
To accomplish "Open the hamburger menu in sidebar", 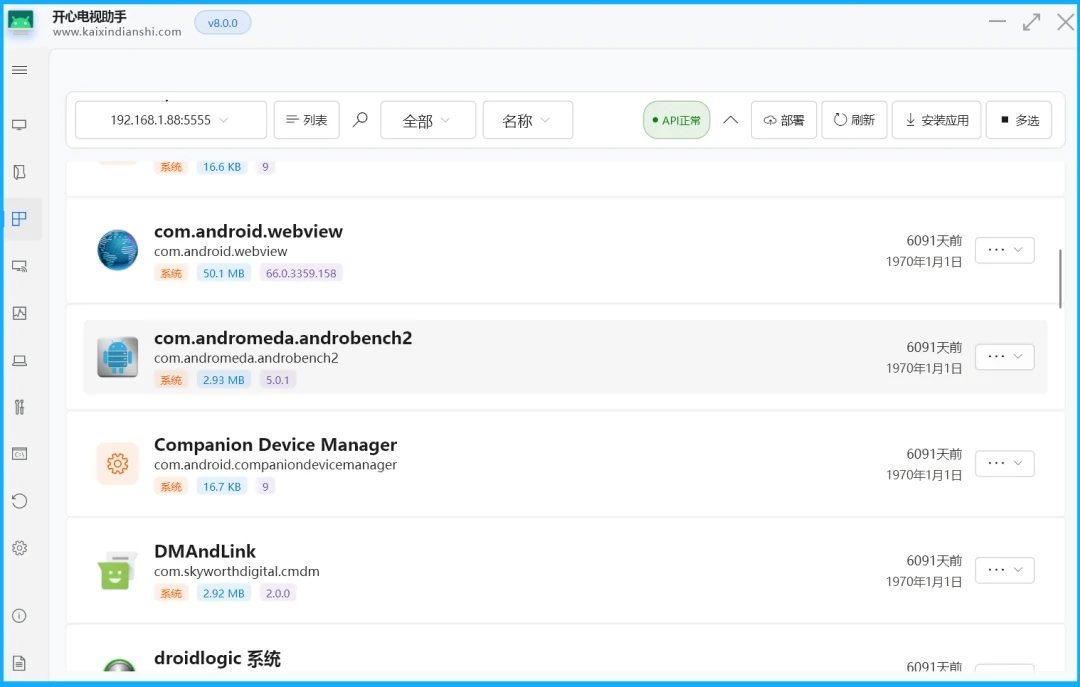I will click(19, 70).
